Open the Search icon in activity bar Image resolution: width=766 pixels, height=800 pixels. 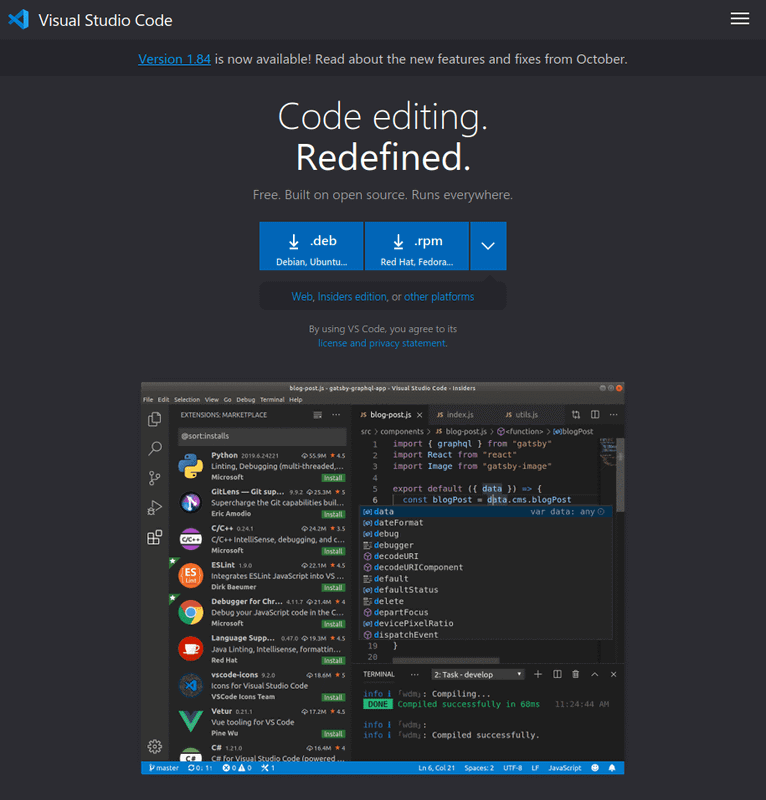155,448
